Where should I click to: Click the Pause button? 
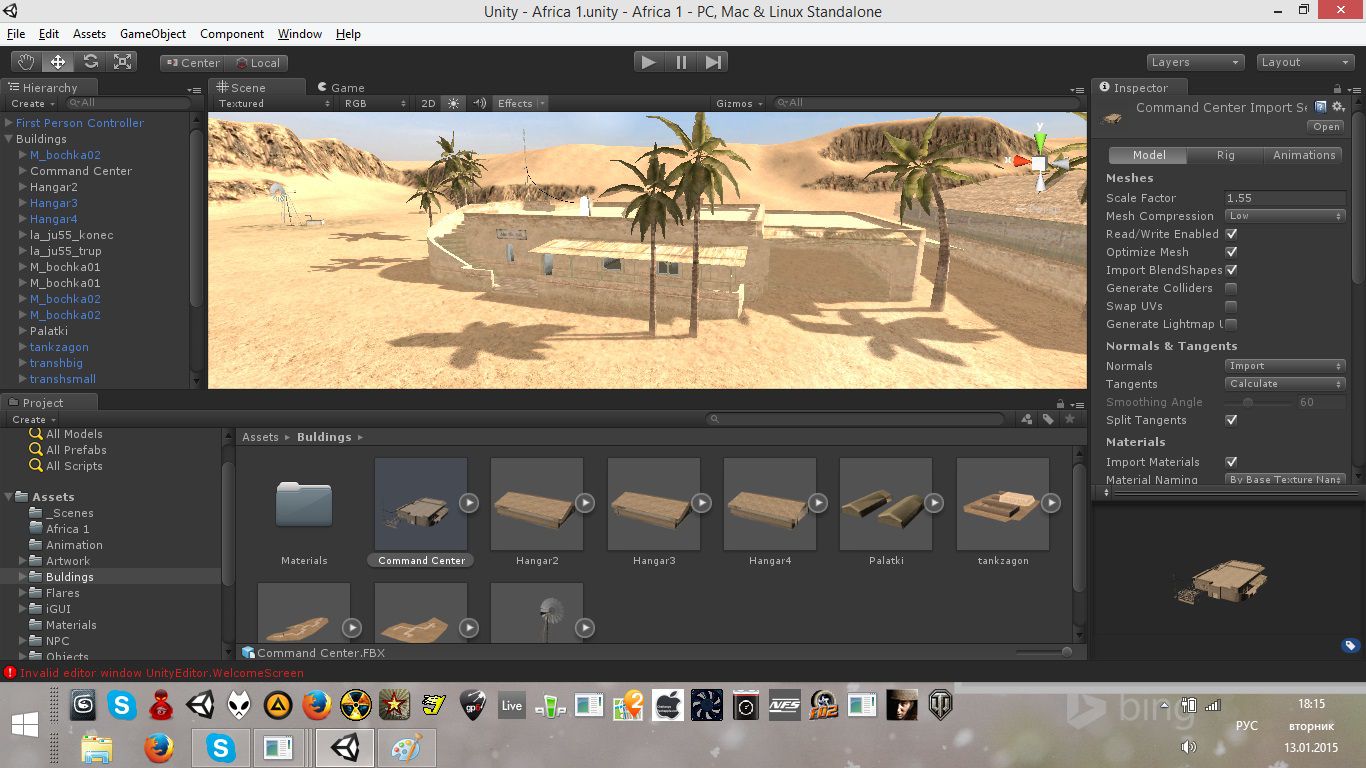[681, 62]
